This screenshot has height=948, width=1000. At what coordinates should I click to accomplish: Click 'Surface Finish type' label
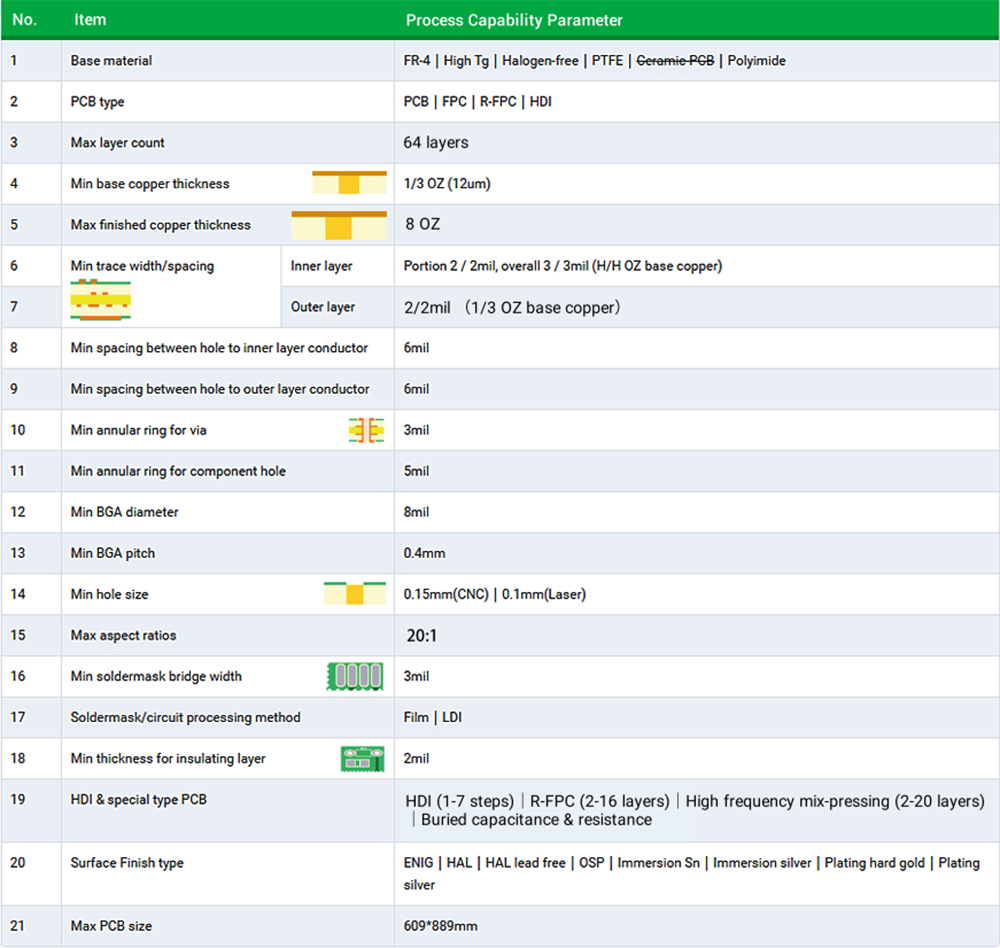pyautogui.click(x=127, y=863)
